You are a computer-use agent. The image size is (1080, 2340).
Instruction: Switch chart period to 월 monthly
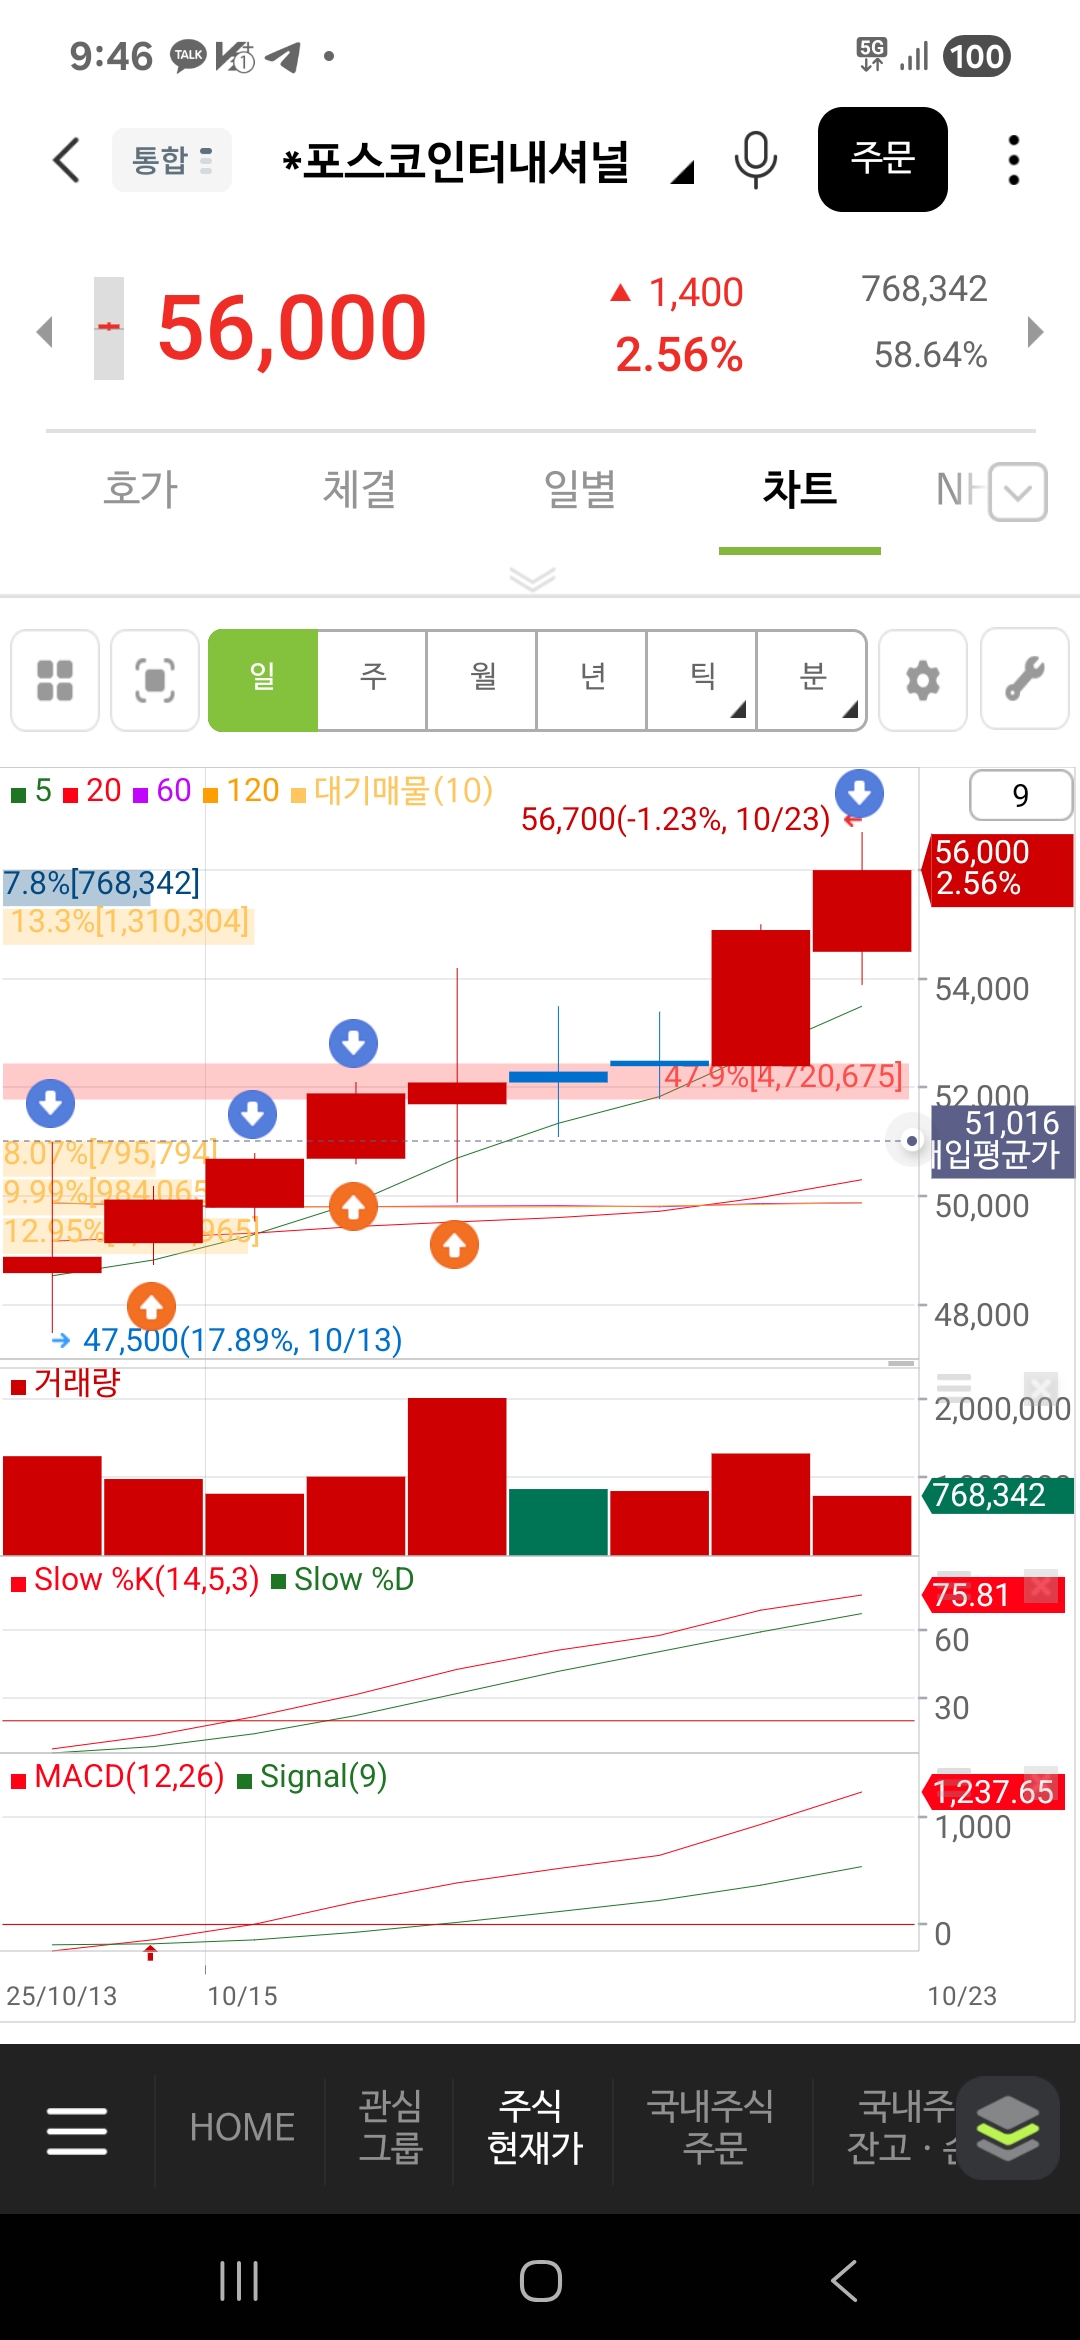click(483, 680)
